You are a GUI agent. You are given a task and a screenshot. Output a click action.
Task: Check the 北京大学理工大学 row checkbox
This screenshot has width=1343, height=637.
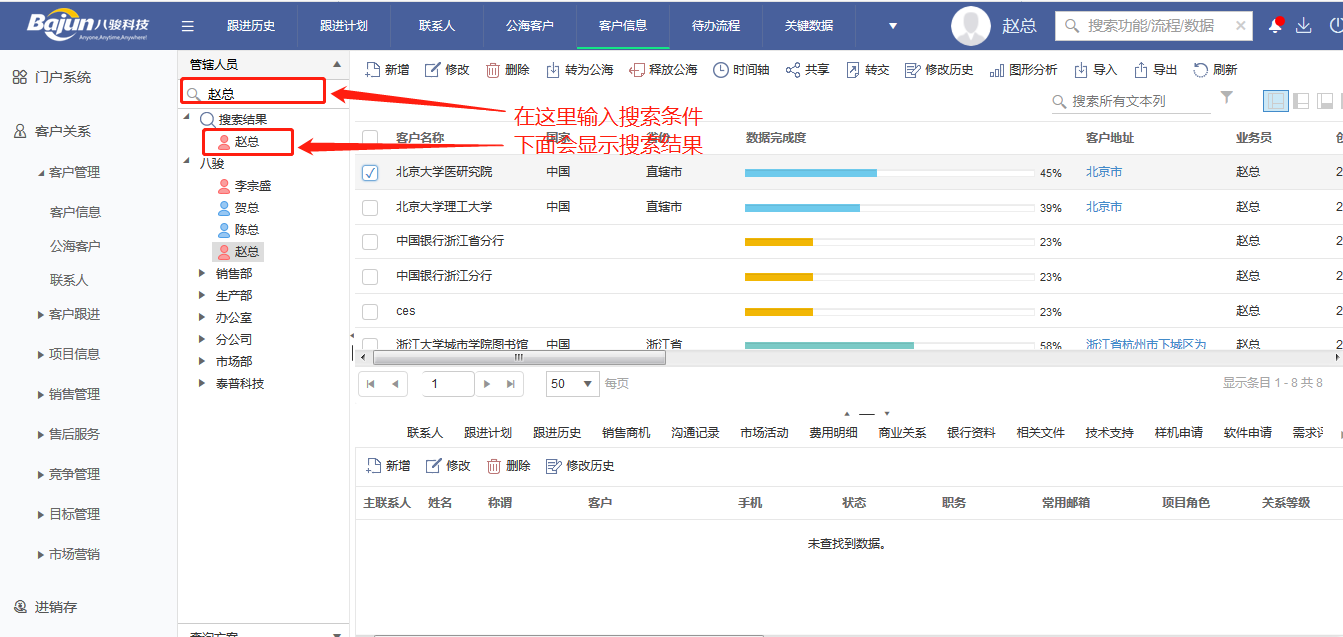click(x=370, y=207)
